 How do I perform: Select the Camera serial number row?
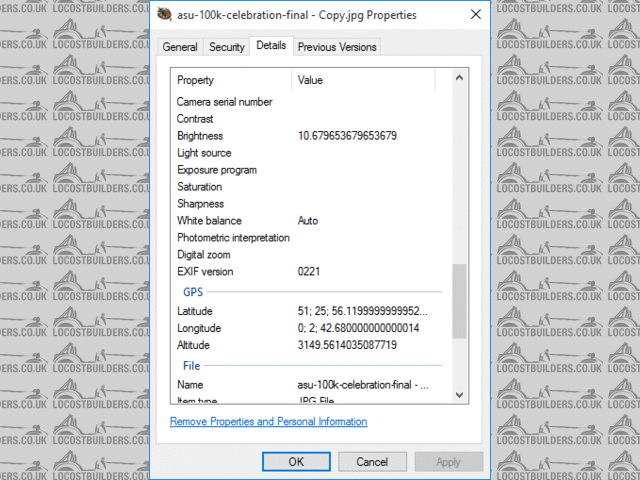[224, 102]
